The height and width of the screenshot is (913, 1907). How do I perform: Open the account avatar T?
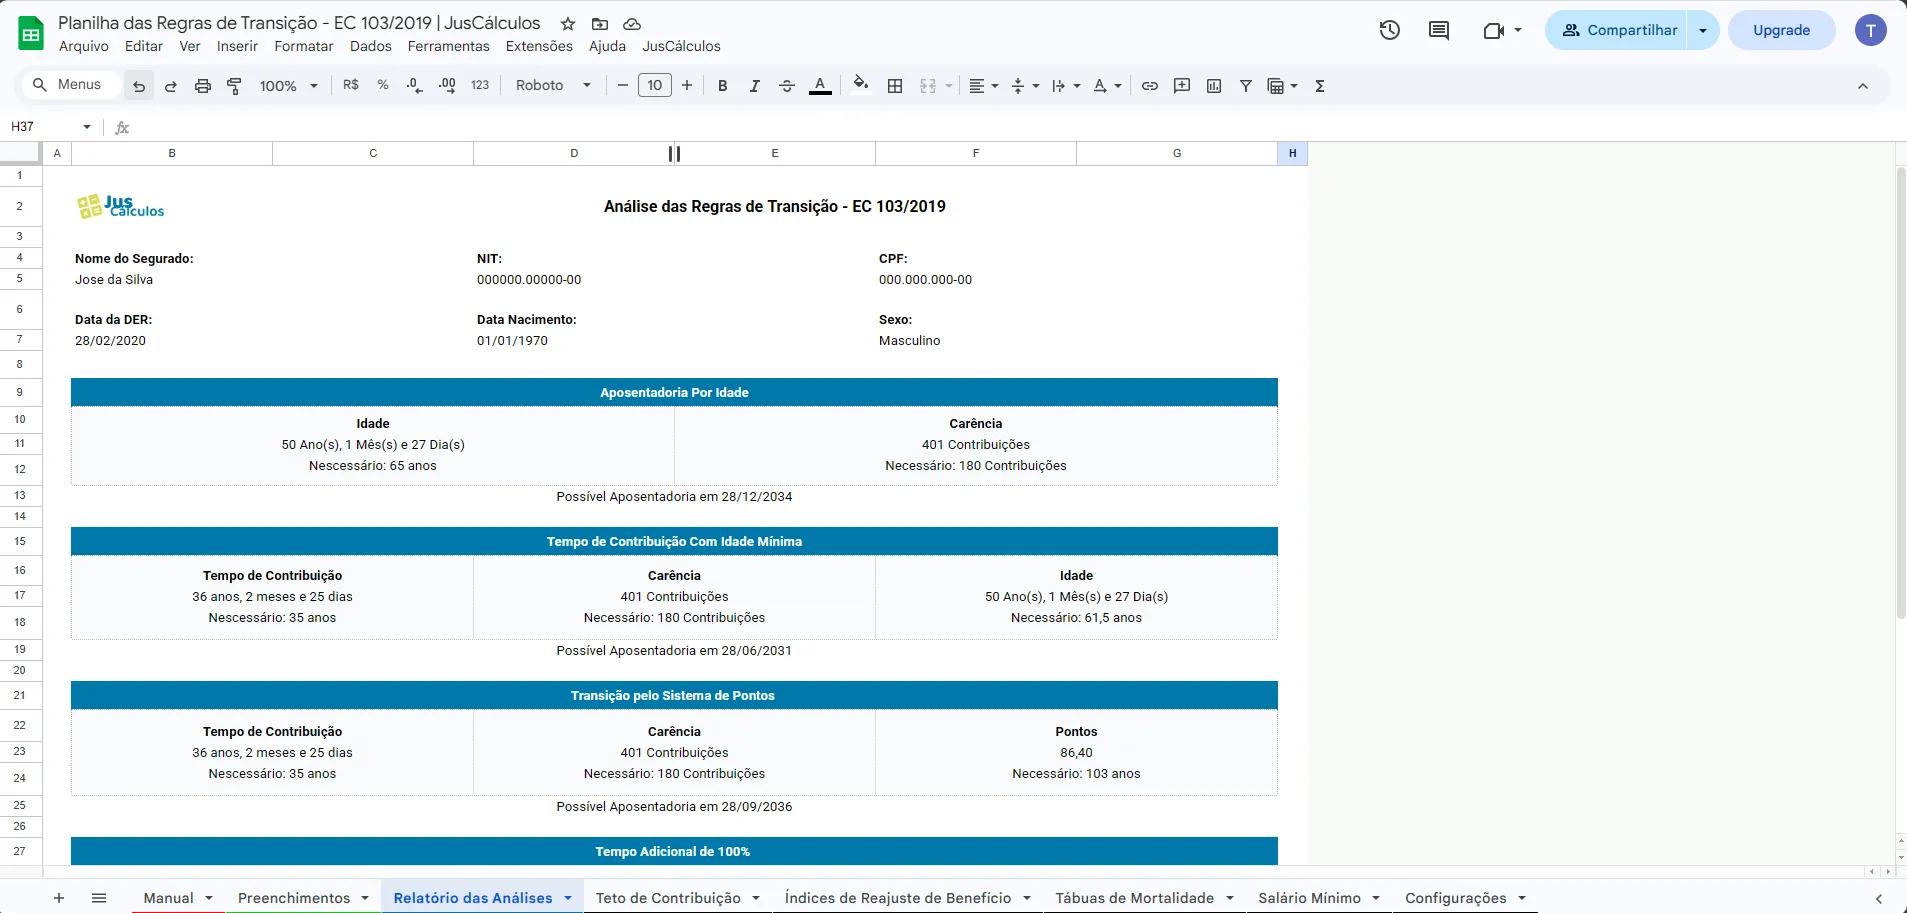point(1871,30)
